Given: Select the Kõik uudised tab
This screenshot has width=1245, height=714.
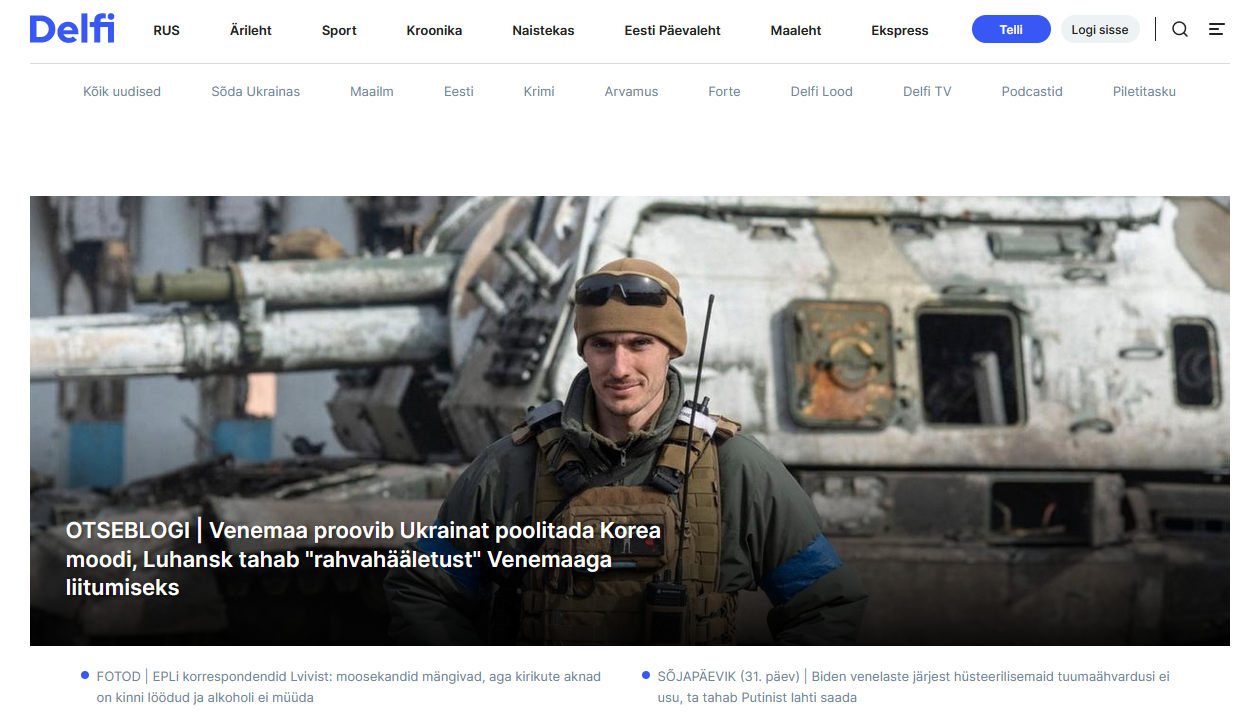Looking at the screenshot, I should [x=122, y=92].
